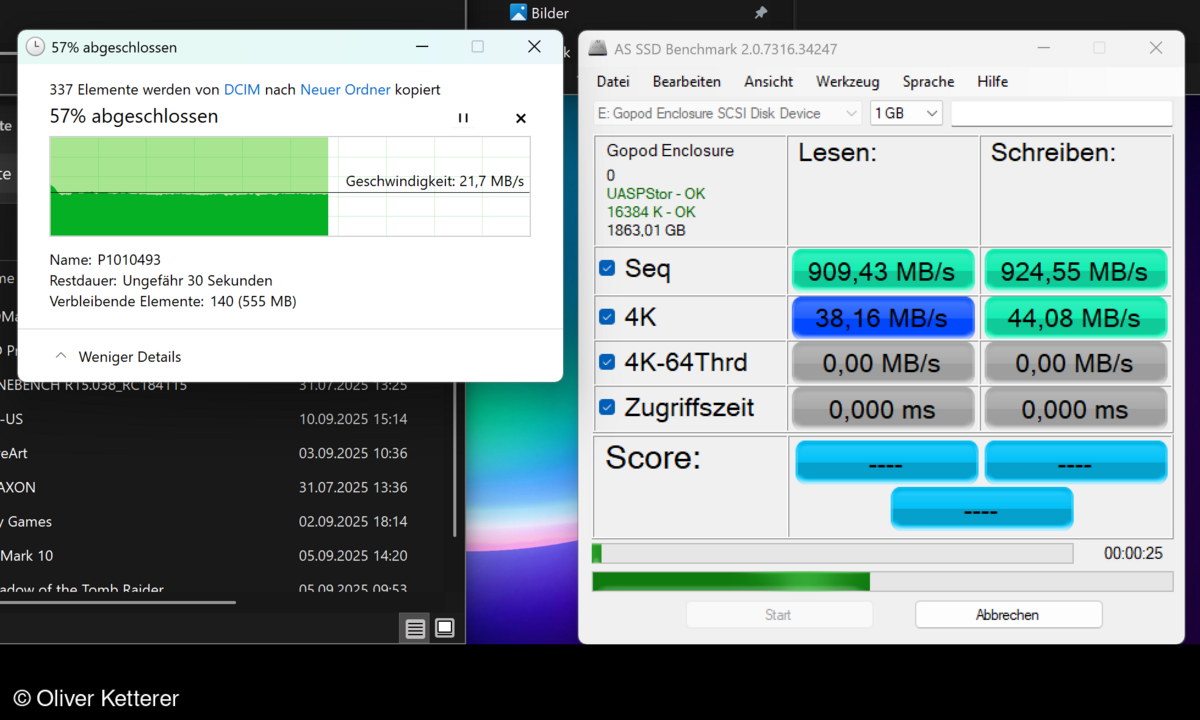Click the pin icon next to Bilder

coord(760,13)
